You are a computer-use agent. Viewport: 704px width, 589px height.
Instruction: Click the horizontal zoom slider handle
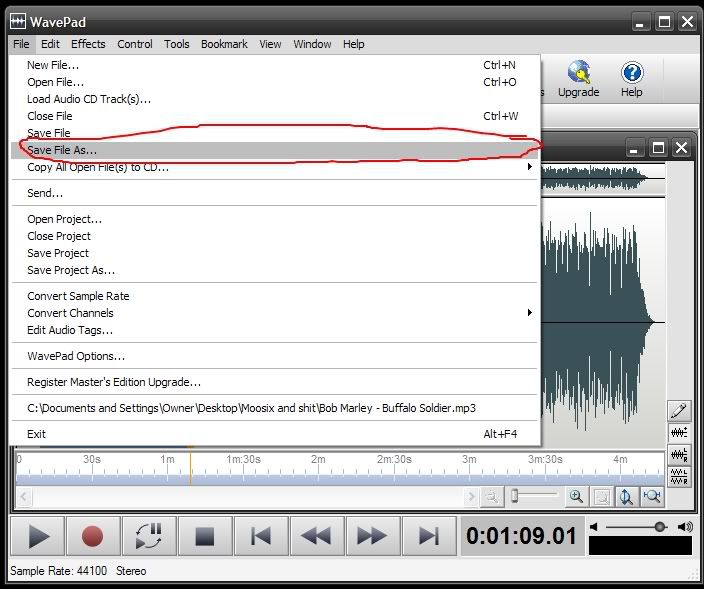tap(515, 496)
